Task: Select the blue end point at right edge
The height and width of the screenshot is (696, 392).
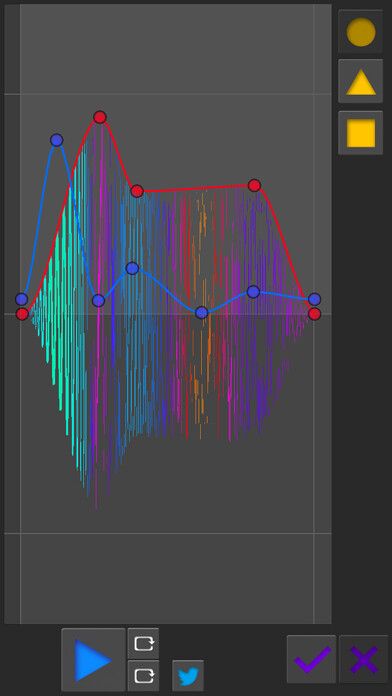Action: pyautogui.click(x=314, y=299)
